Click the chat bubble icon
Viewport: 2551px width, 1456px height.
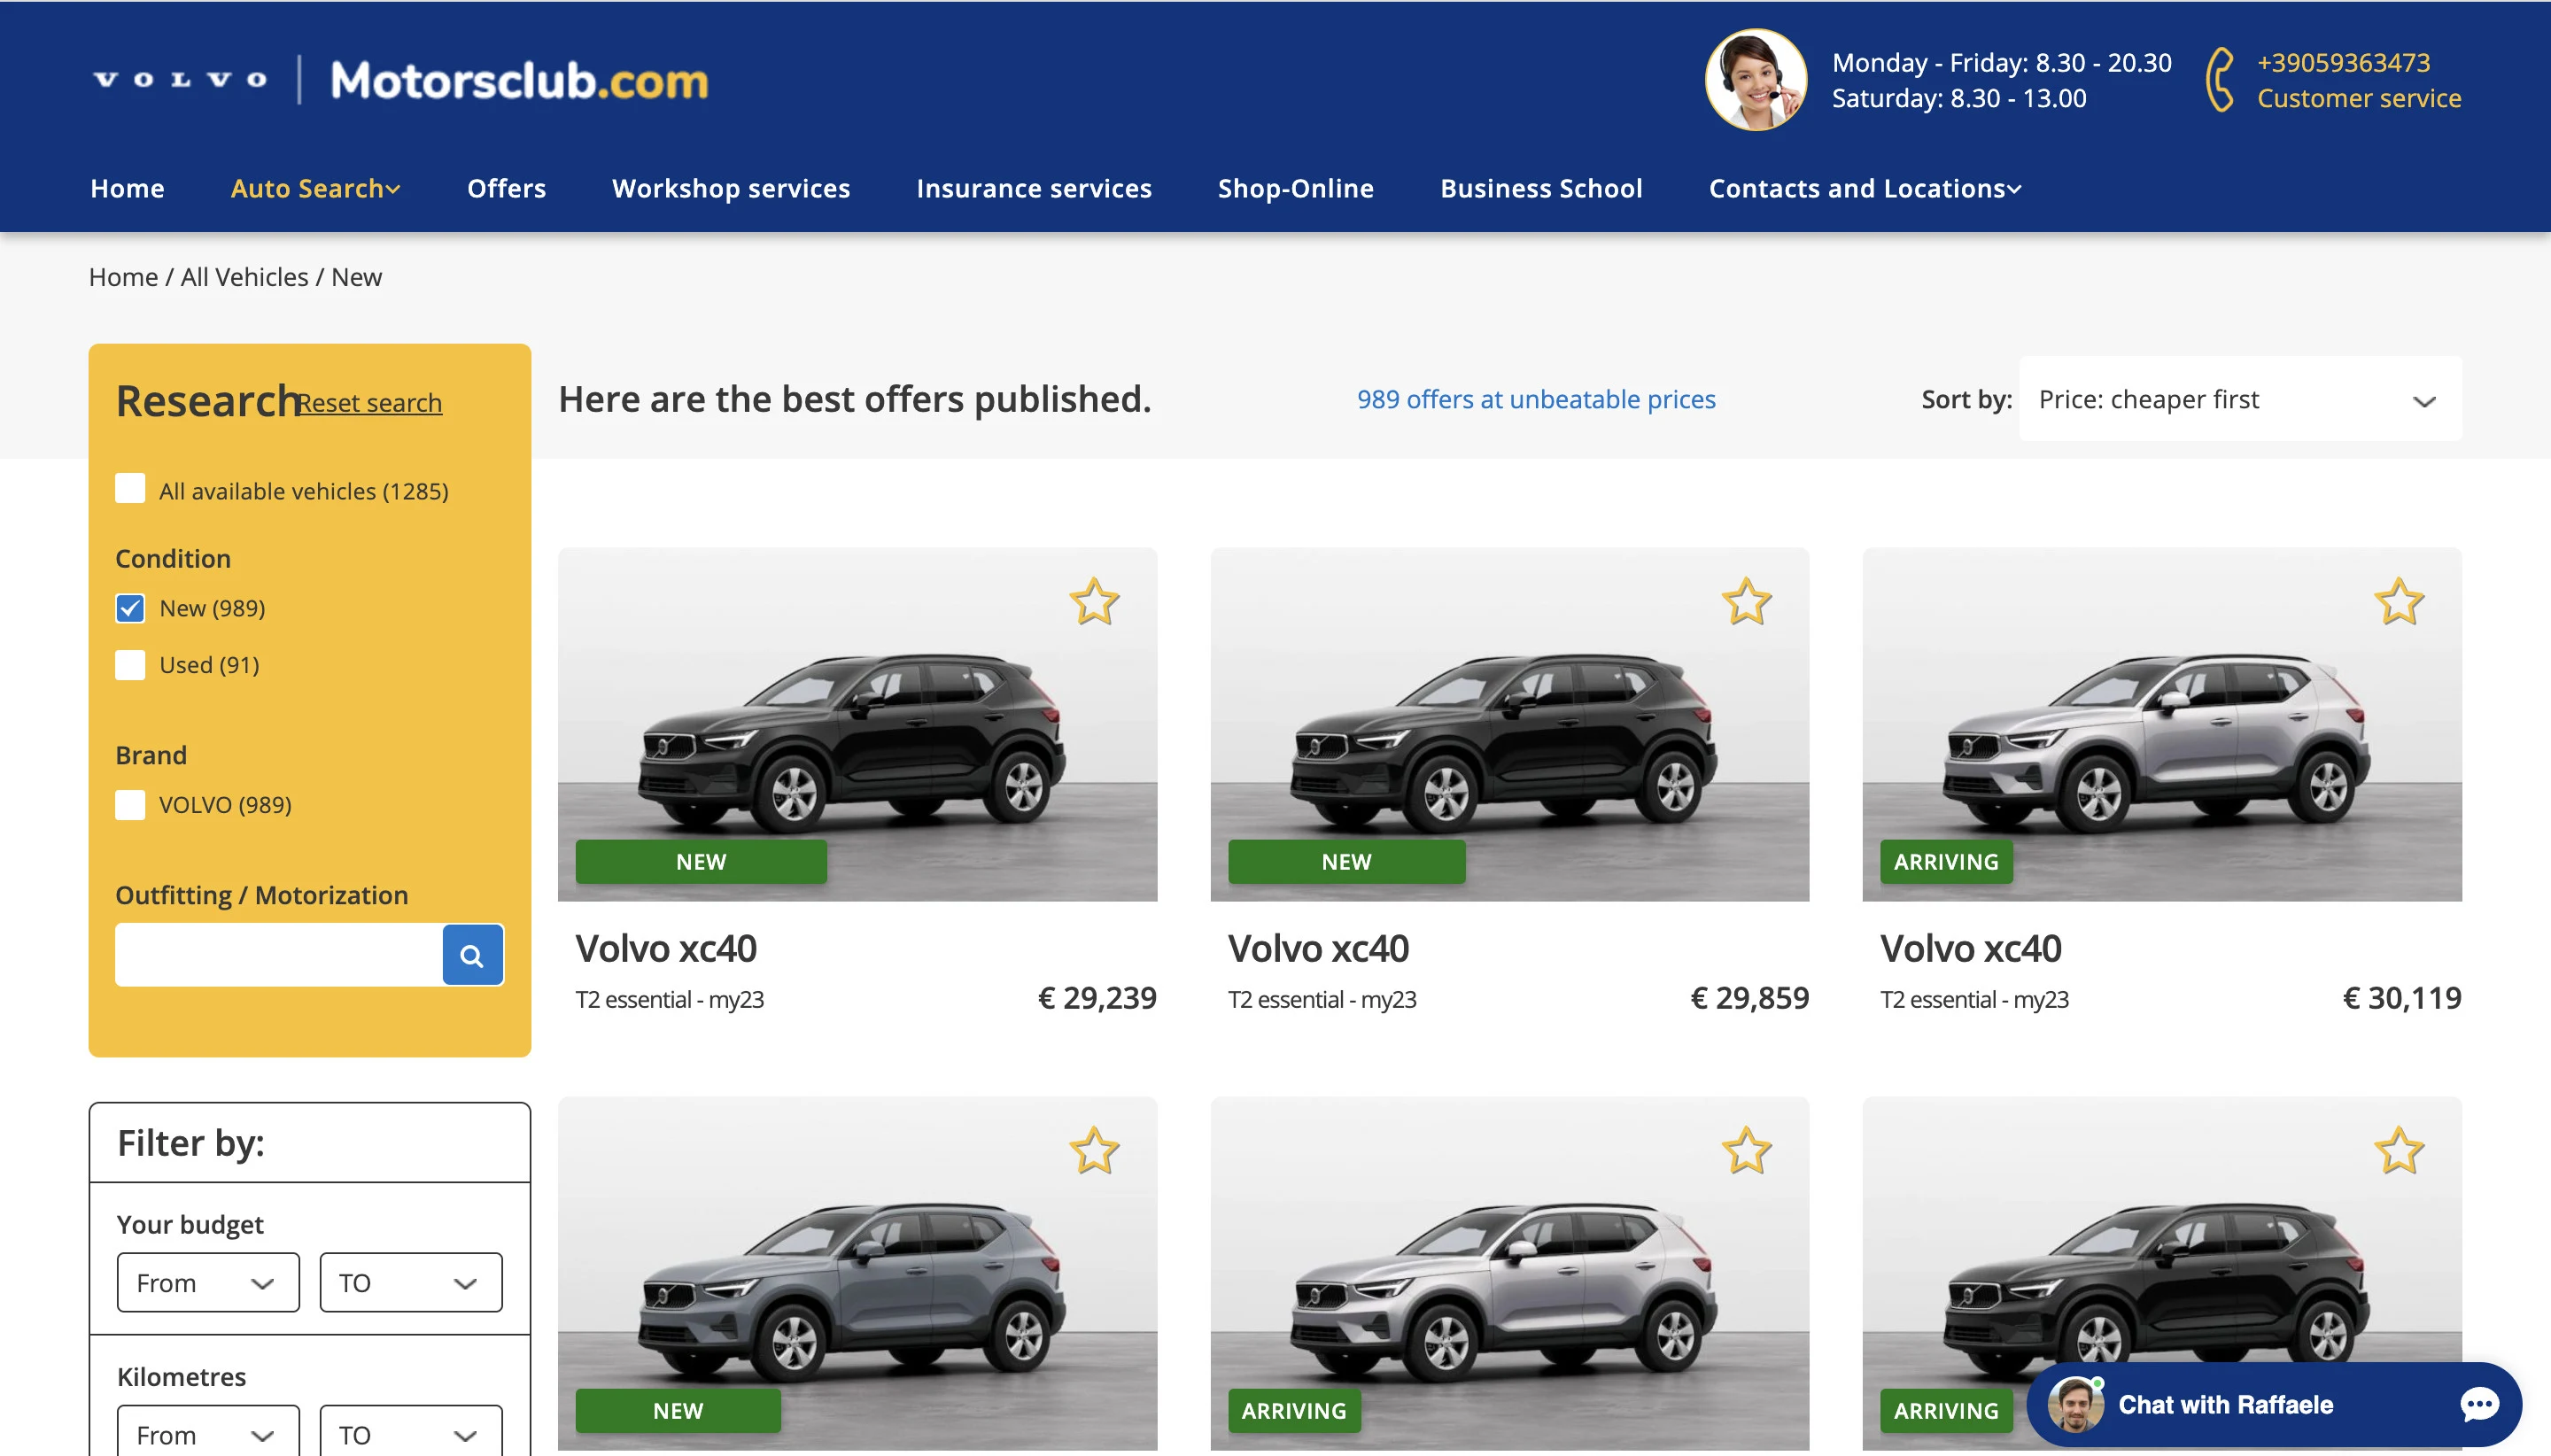pyautogui.click(x=2478, y=1404)
